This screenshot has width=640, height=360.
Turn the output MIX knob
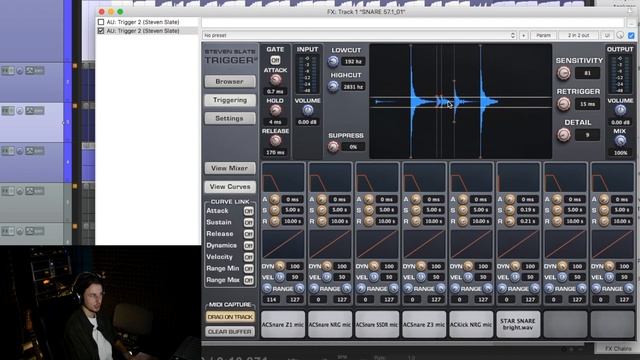pyautogui.click(x=620, y=140)
